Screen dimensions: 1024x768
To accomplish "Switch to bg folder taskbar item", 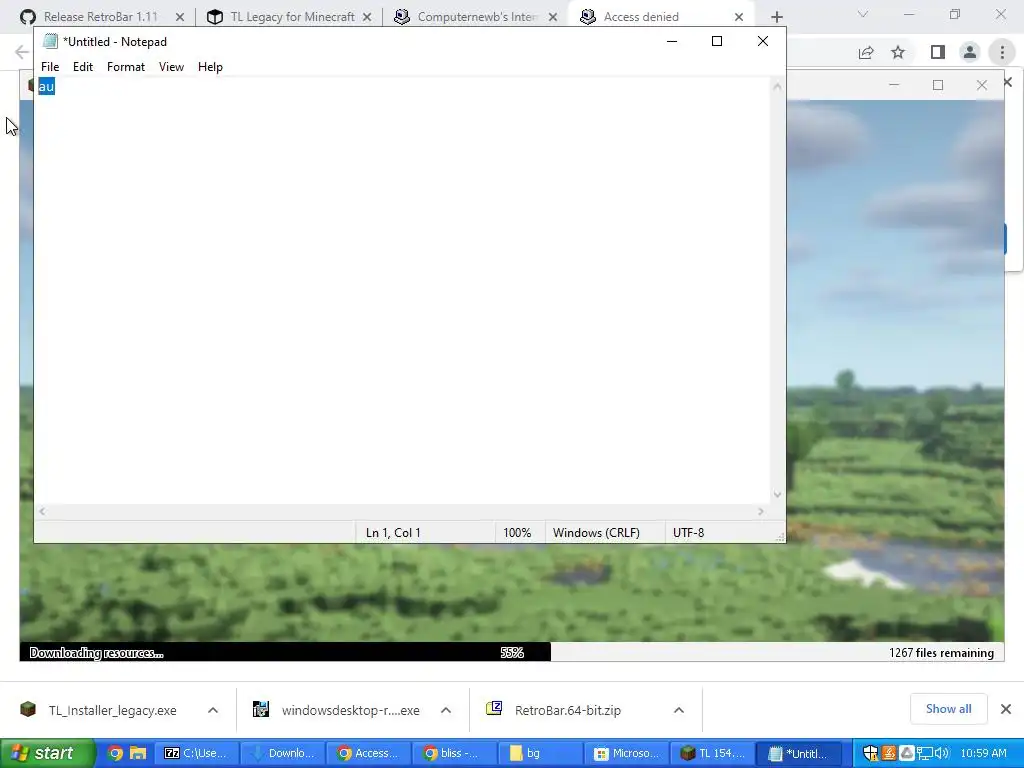I will click(540, 753).
